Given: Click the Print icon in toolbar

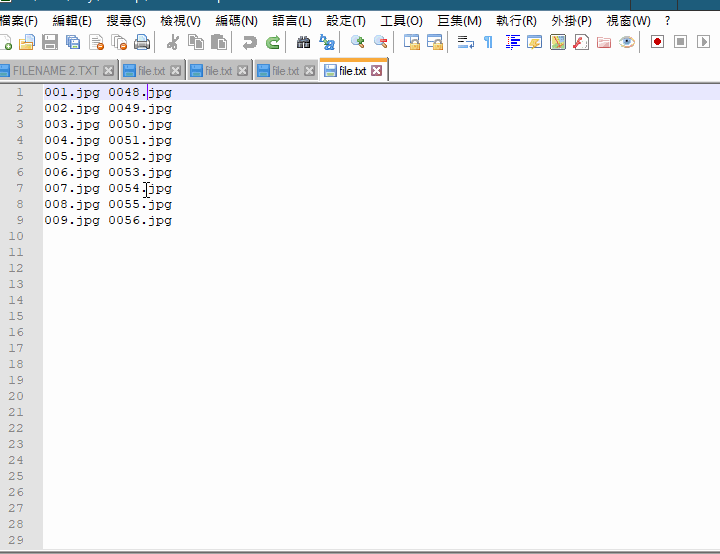Looking at the screenshot, I should pyautogui.click(x=142, y=42).
